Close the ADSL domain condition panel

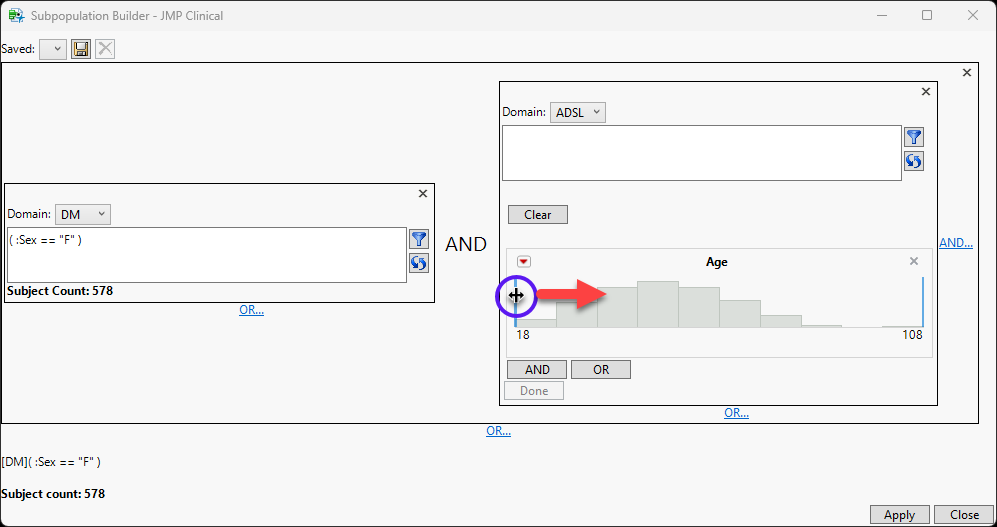tap(925, 92)
